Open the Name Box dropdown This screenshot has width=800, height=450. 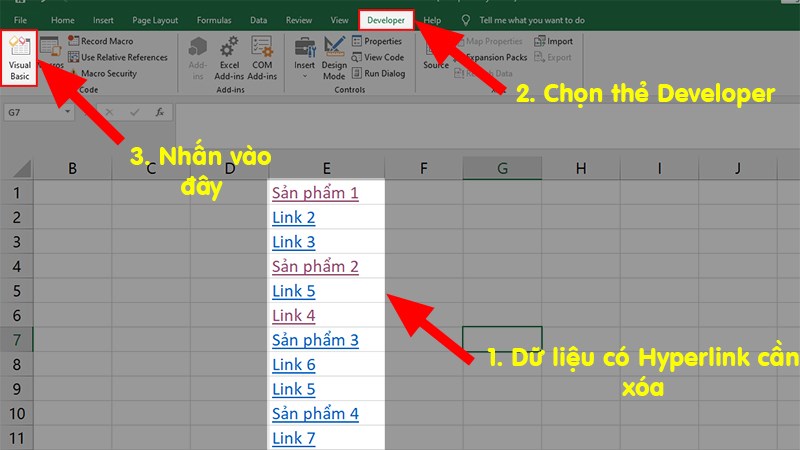click(68, 113)
